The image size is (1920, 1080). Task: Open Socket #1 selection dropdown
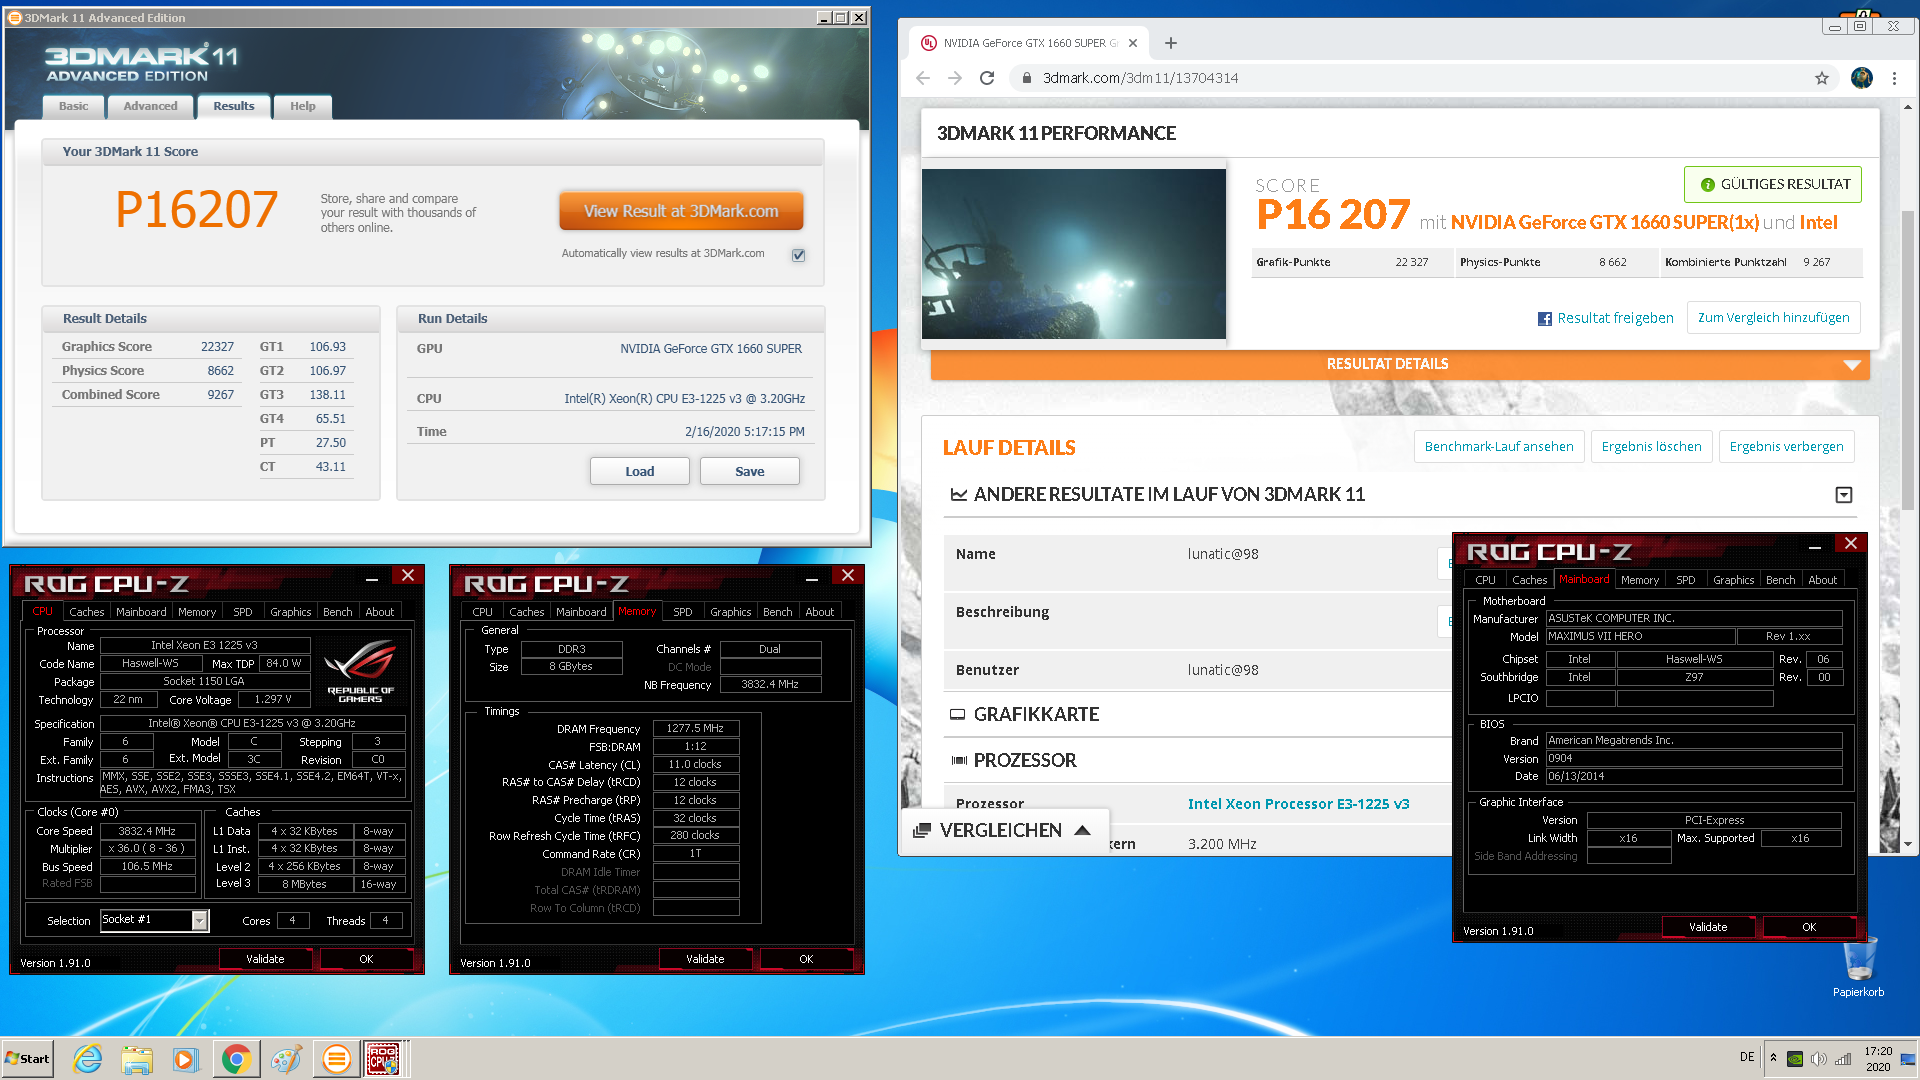click(x=200, y=920)
